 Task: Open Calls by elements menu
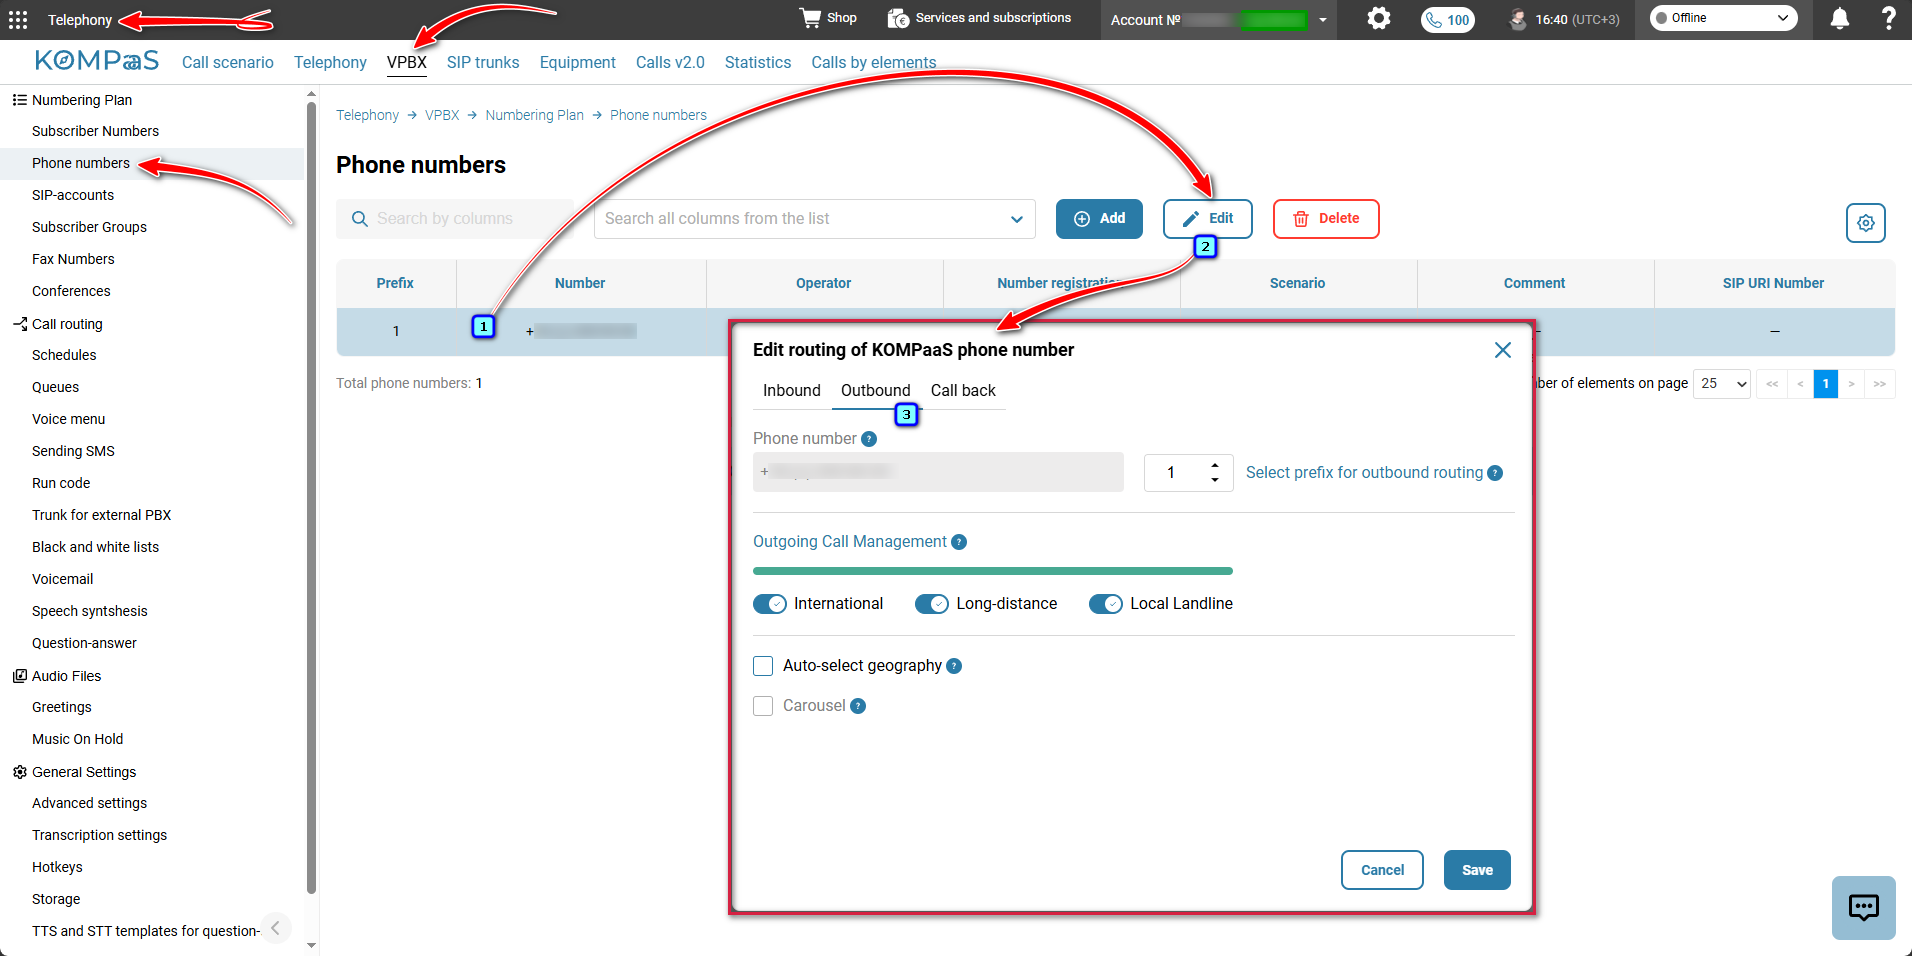coord(874,62)
